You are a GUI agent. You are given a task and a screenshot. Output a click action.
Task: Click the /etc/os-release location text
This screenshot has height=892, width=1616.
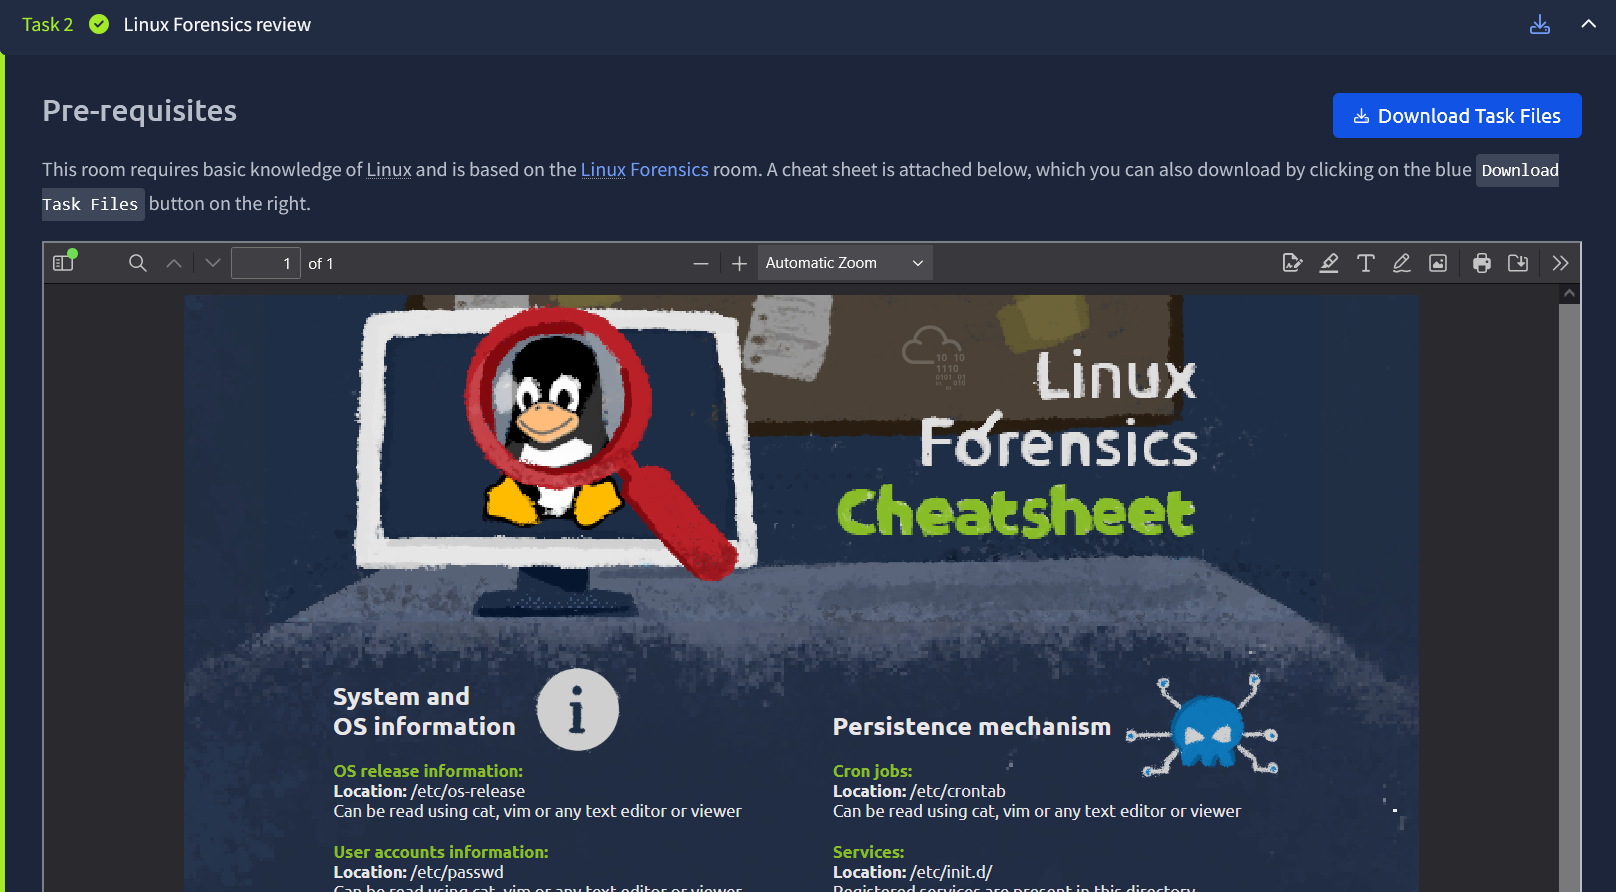pos(468,791)
